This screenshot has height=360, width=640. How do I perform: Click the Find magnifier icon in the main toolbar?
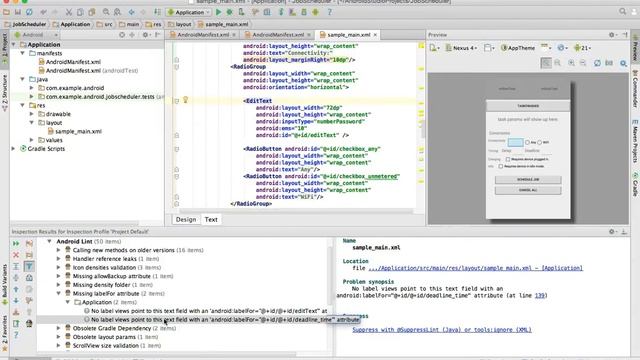click(106, 12)
